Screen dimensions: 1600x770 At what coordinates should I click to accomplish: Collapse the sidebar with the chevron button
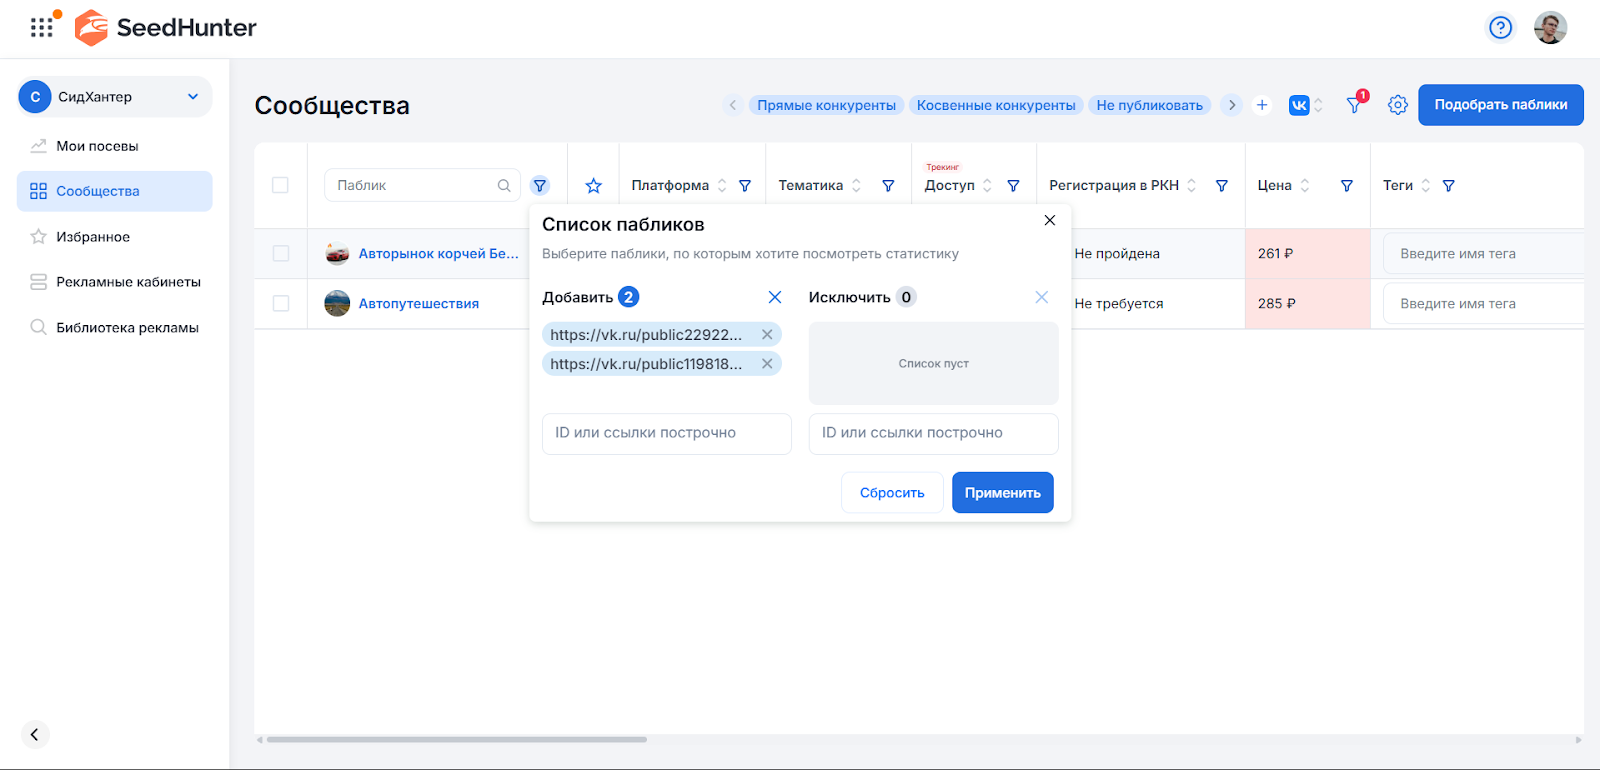35,735
